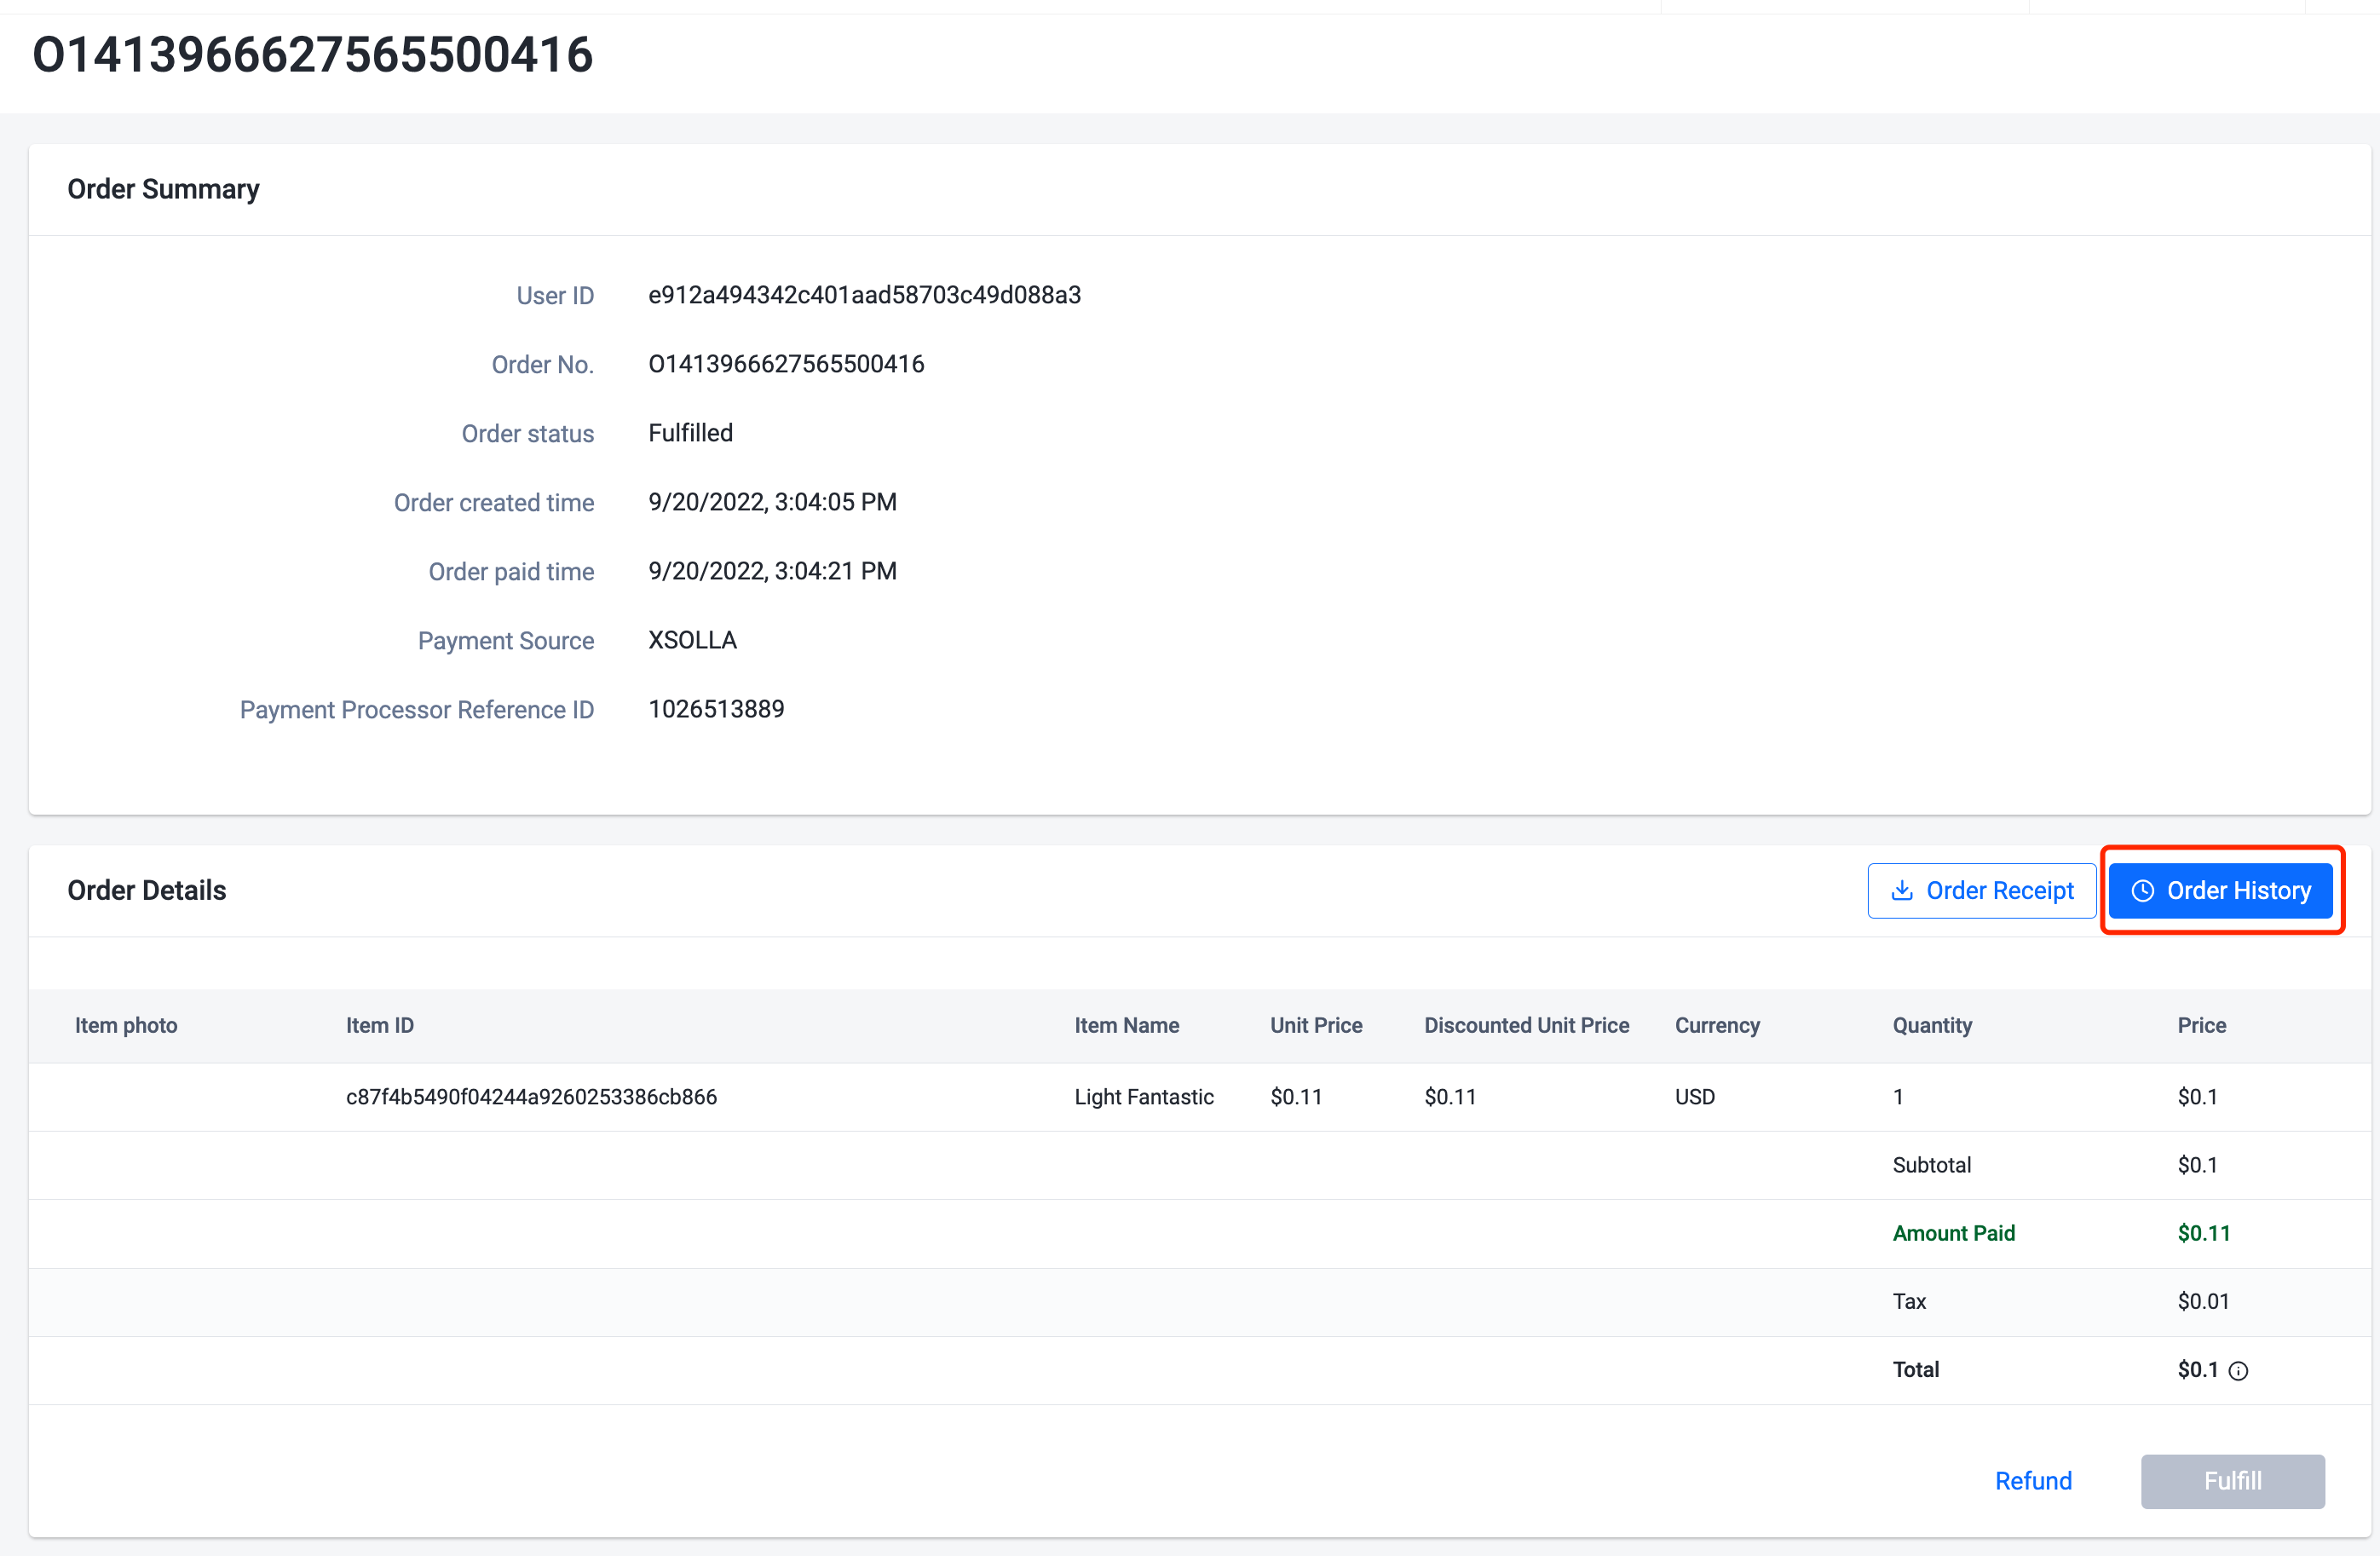Click the USD currency cell

[1694, 1096]
